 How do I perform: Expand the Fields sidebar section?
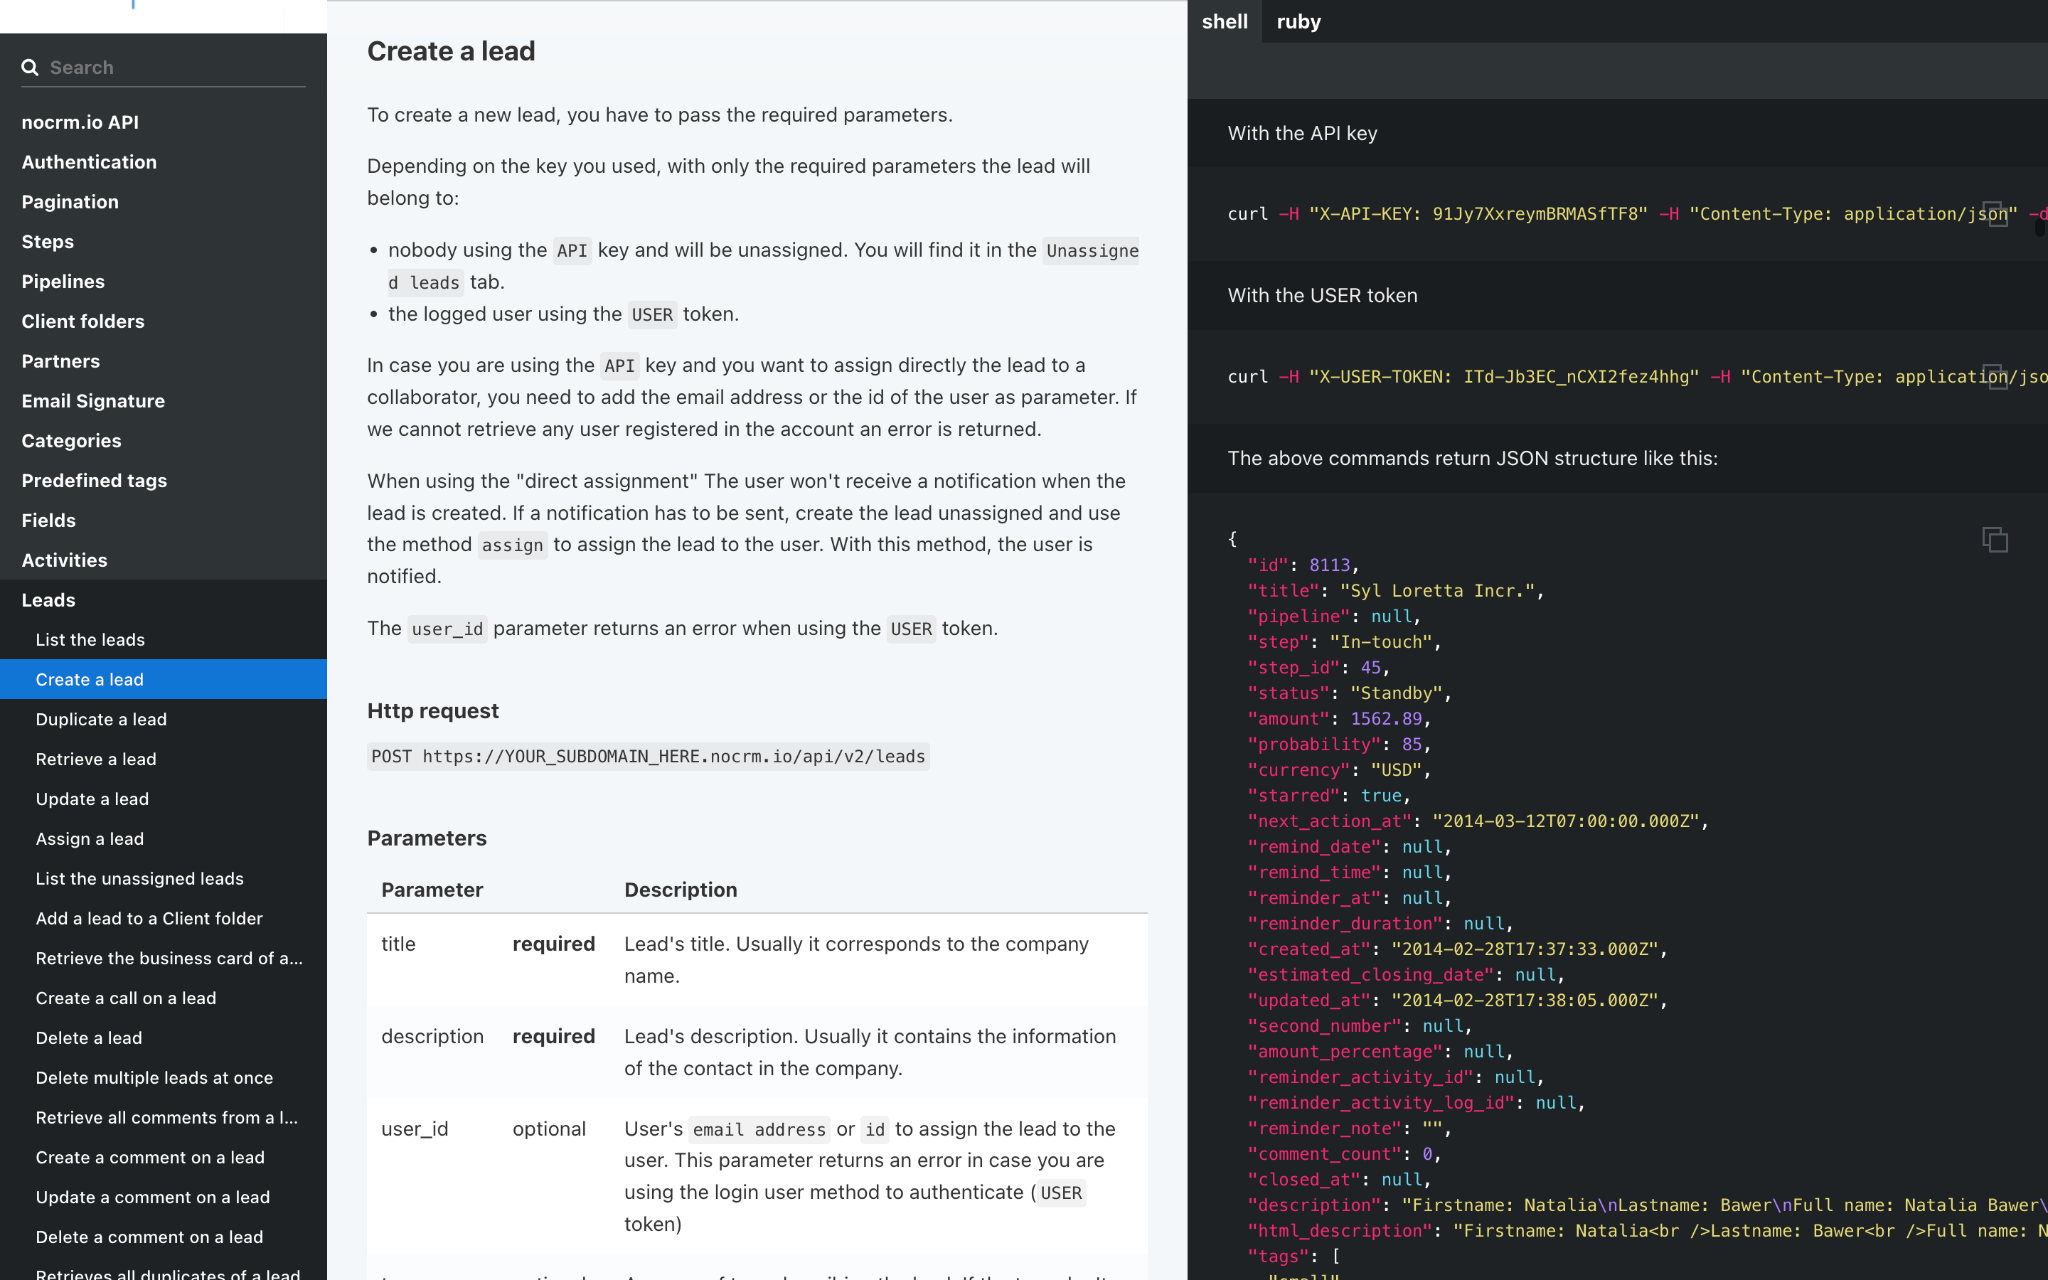tap(48, 520)
